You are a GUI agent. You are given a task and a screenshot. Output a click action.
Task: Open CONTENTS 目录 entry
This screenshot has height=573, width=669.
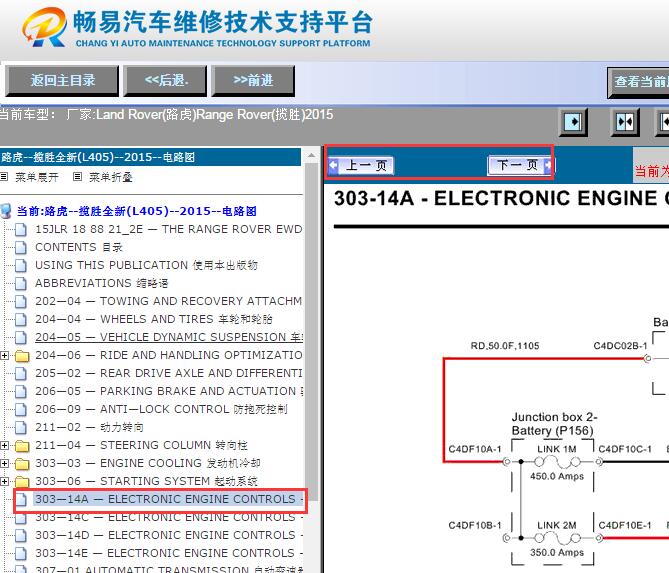pyautogui.click(x=79, y=247)
